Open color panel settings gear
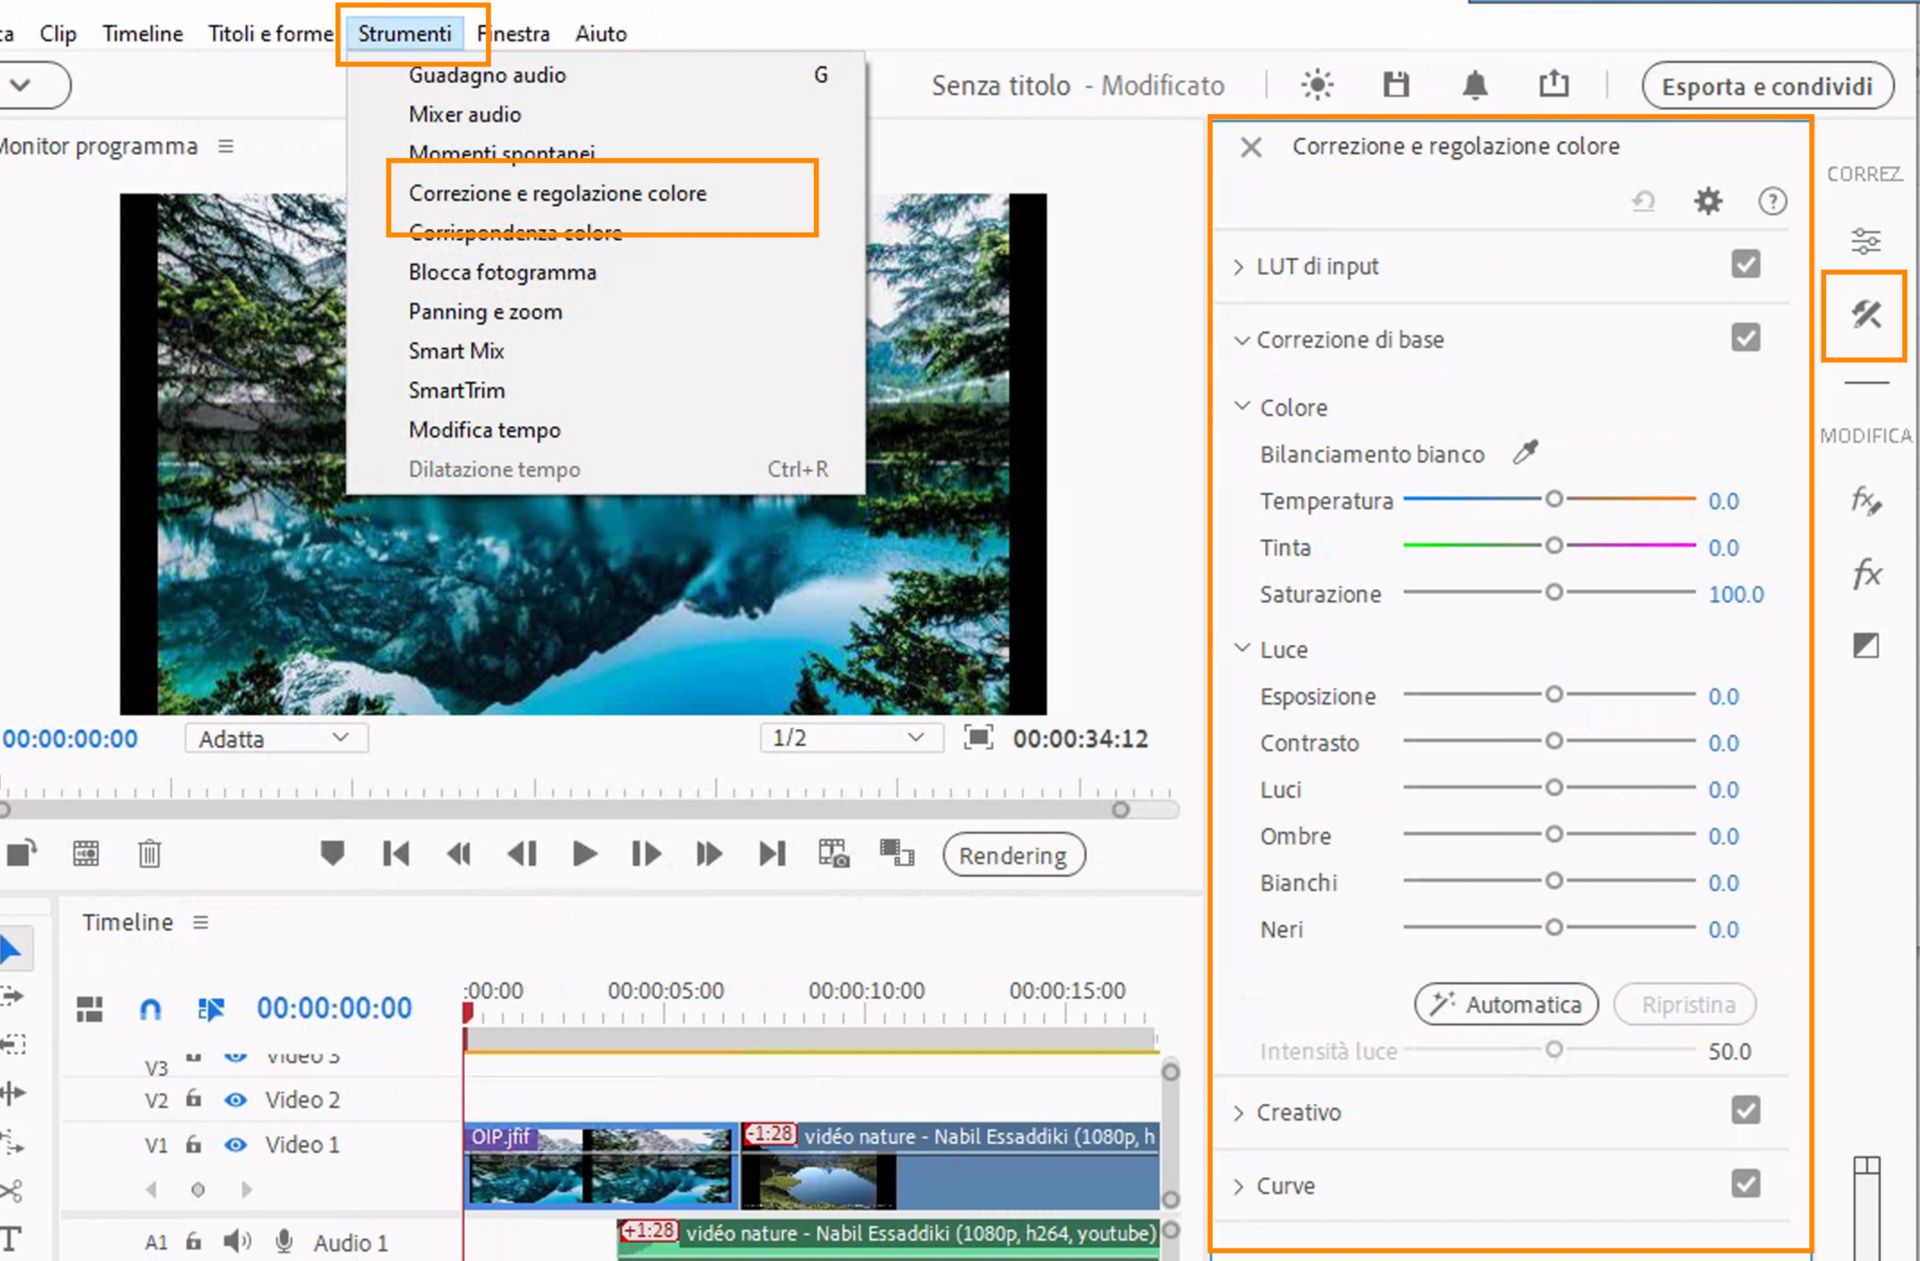Viewport: 1920px width, 1261px height. click(x=1708, y=201)
